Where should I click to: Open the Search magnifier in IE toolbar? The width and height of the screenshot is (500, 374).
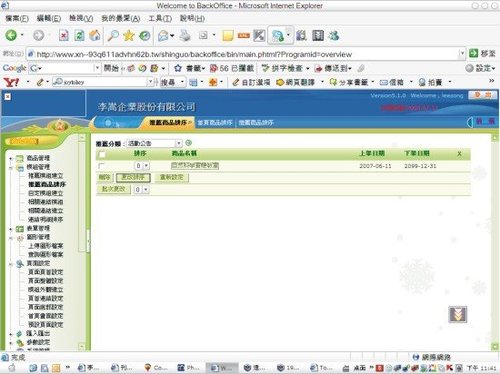[113, 35]
